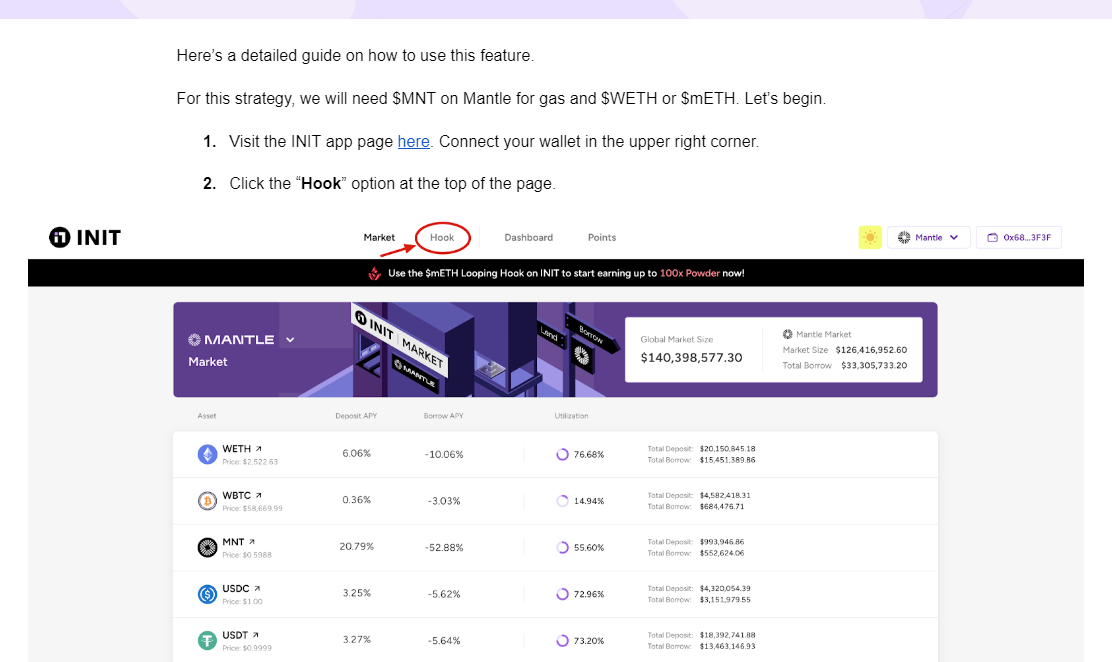Click the MNT token icon
The height and width of the screenshot is (662, 1112).
[x=207, y=548]
